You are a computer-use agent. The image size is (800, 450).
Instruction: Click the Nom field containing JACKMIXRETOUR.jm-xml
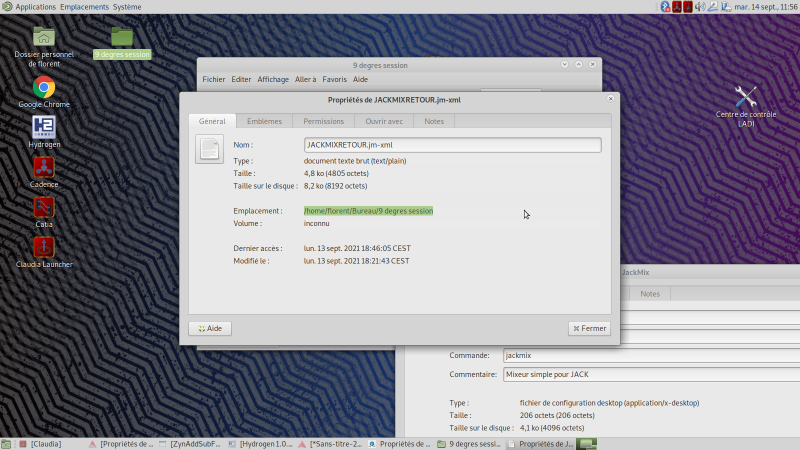(x=453, y=145)
